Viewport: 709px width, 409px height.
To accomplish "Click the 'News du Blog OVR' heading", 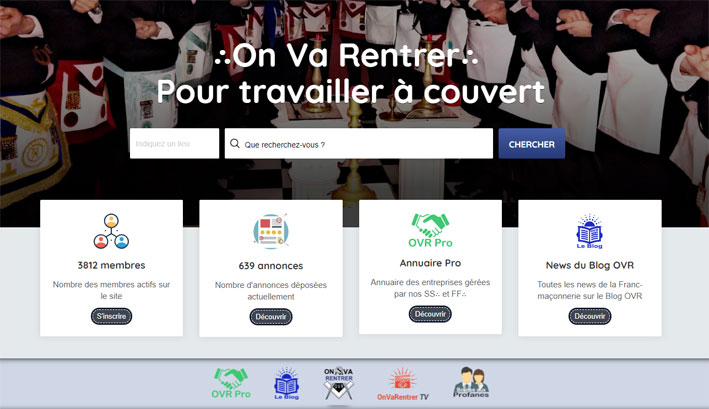I will pos(590,265).
